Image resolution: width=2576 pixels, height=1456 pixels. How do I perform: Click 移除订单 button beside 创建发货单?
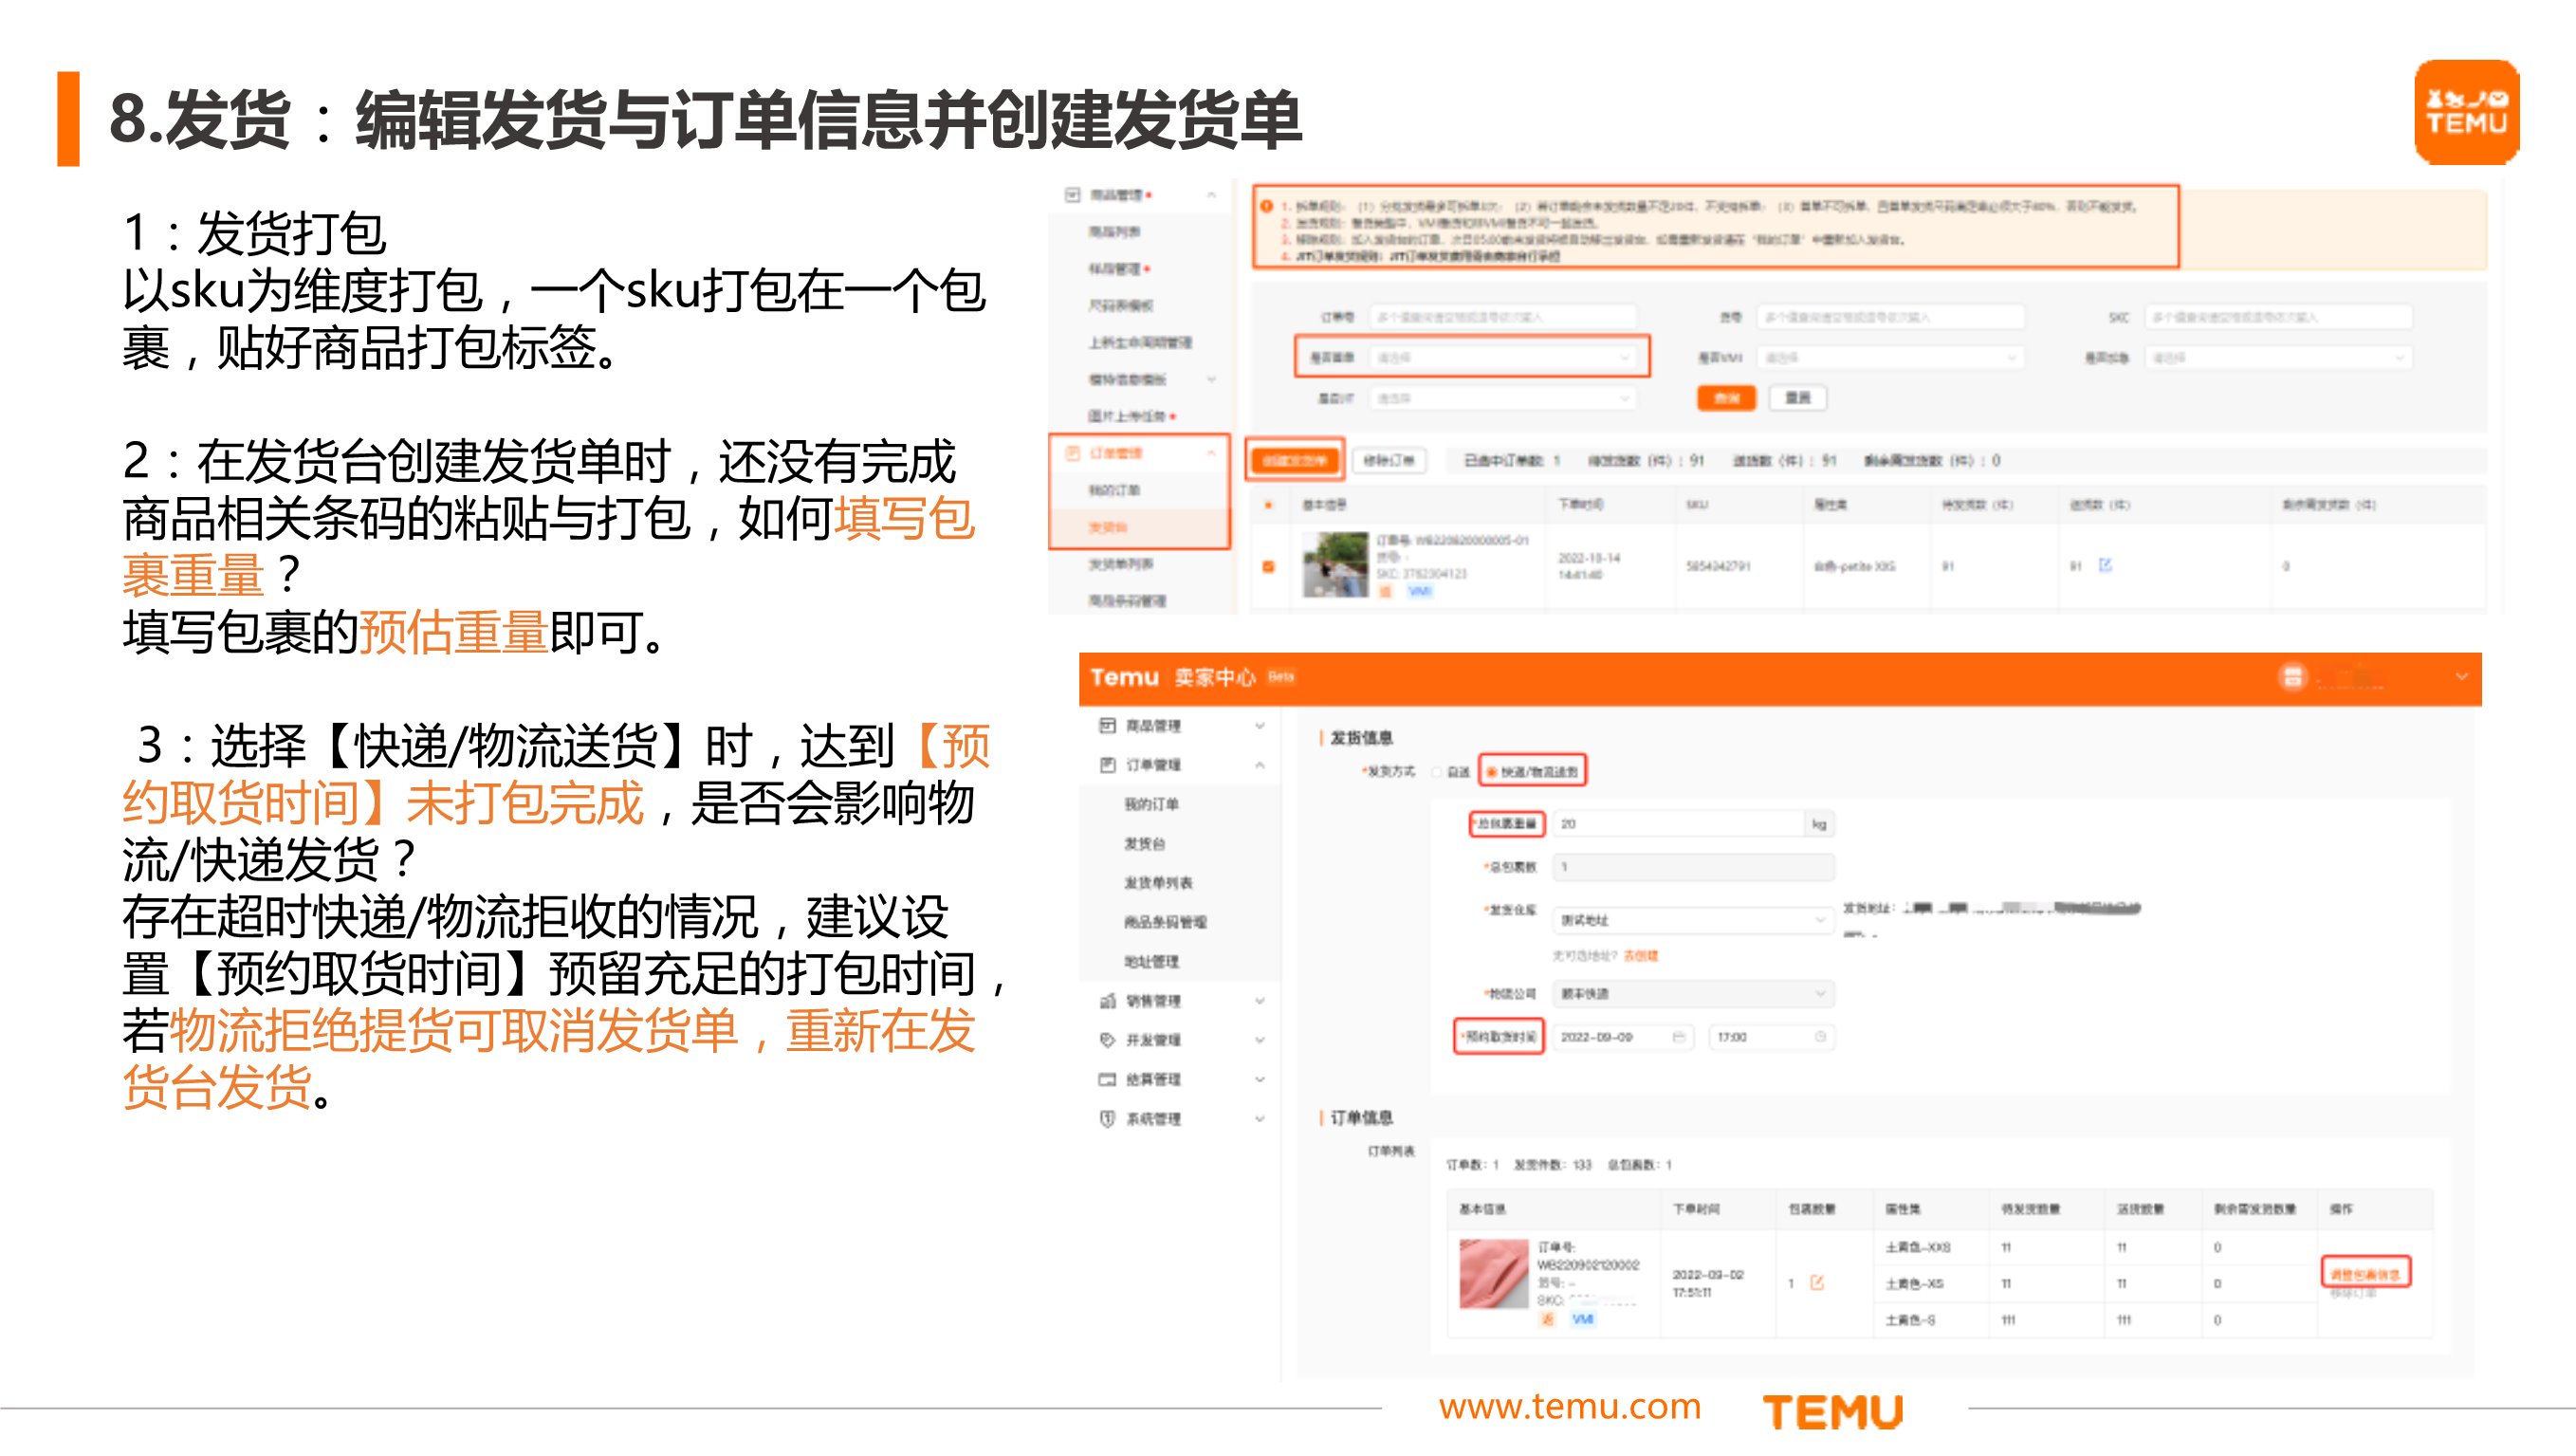1389,460
